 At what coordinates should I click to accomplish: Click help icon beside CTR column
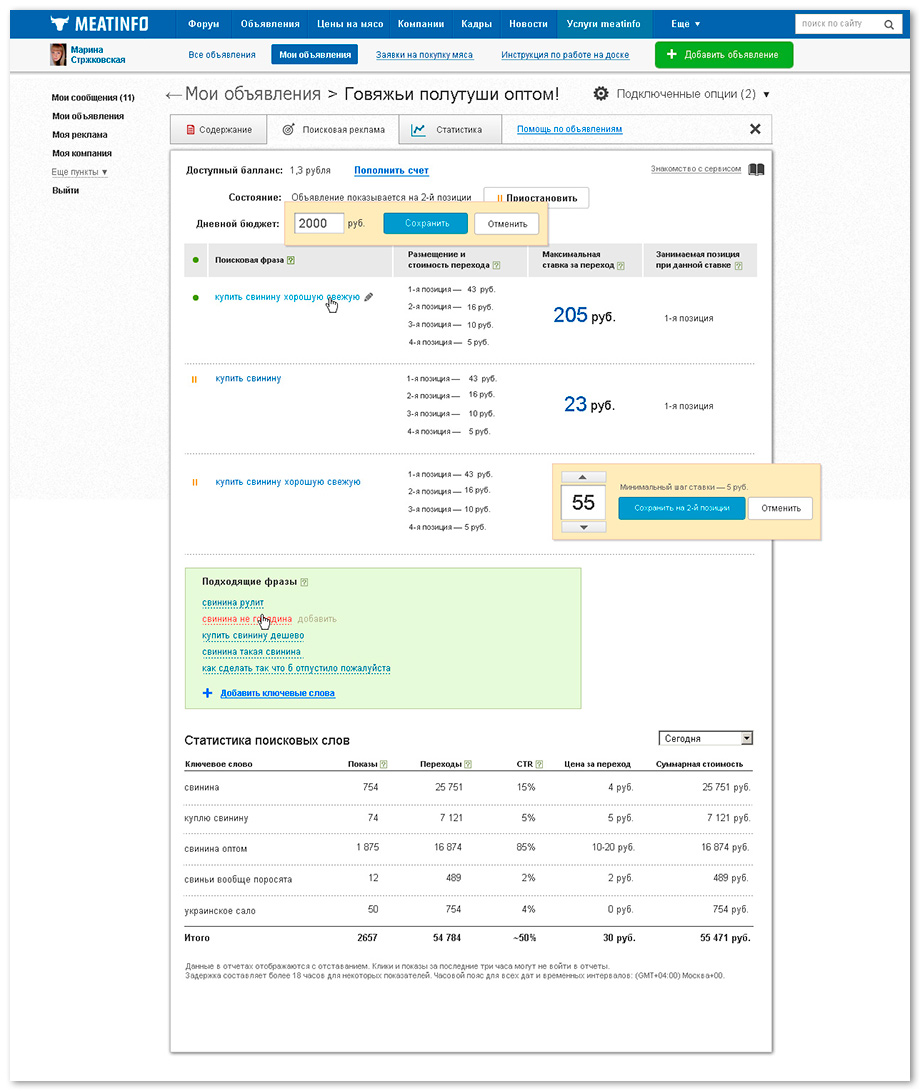click(539, 764)
